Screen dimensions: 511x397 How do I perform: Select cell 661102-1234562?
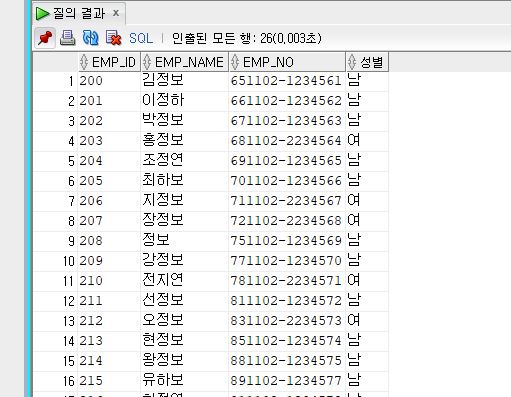[287, 101]
